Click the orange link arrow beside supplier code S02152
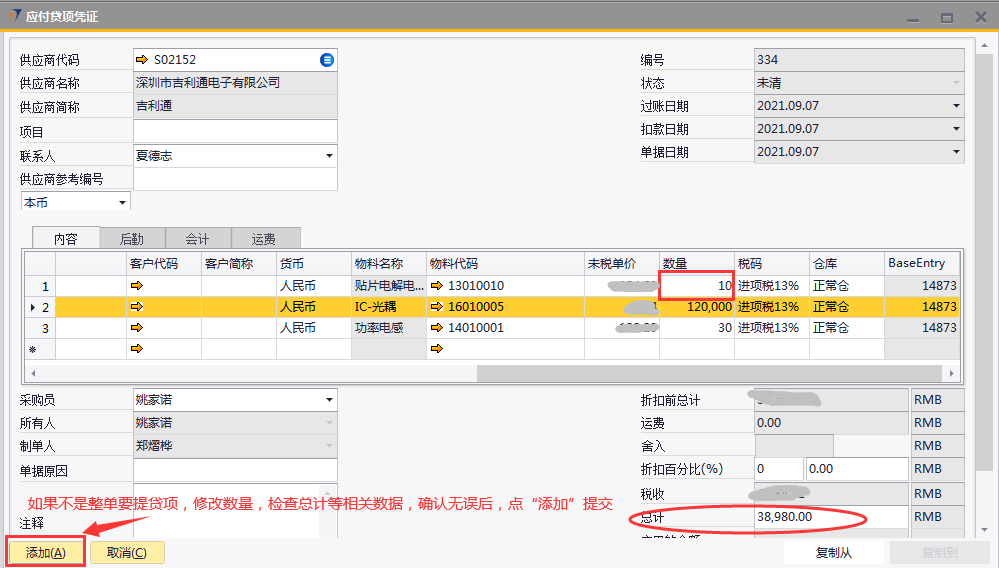This screenshot has height=568, width=999. tap(143, 60)
